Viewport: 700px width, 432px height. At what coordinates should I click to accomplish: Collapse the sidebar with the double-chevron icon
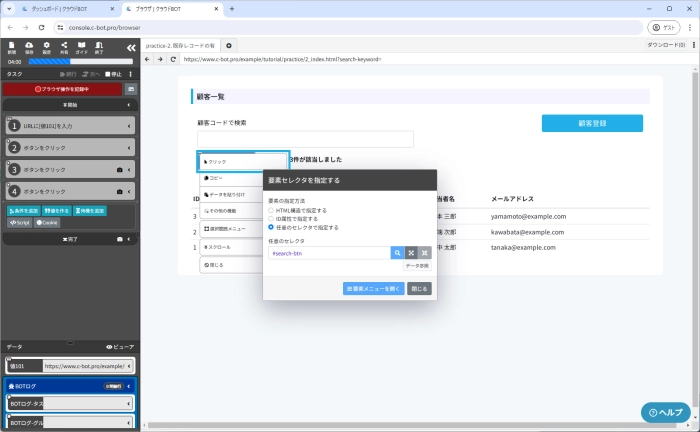[x=130, y=47]
